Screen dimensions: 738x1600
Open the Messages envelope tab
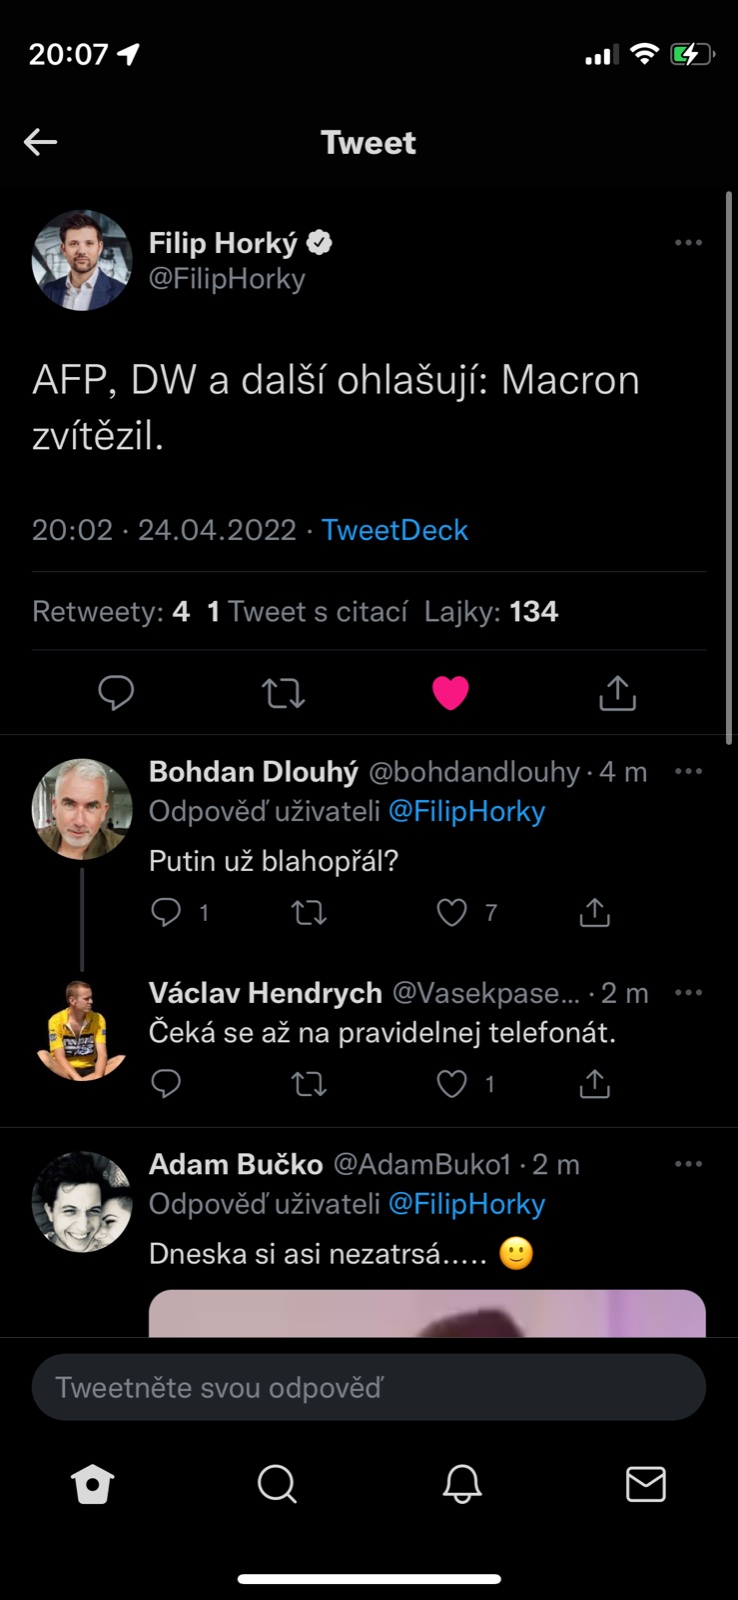pos(646,1484)
